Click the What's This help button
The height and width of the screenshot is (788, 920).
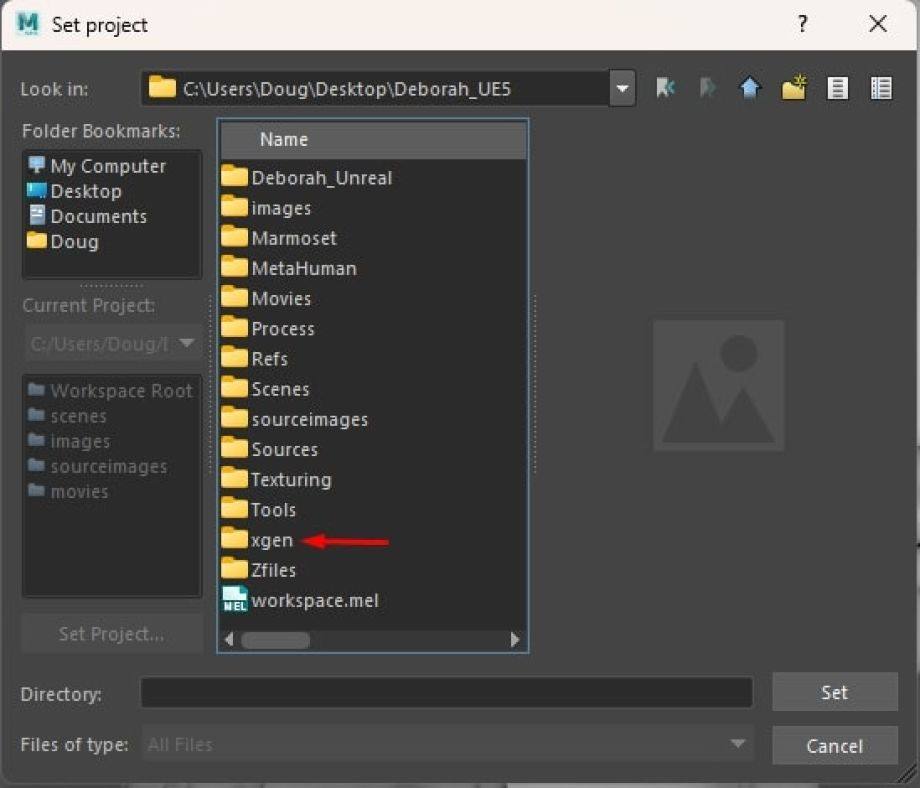coord(802,25)
